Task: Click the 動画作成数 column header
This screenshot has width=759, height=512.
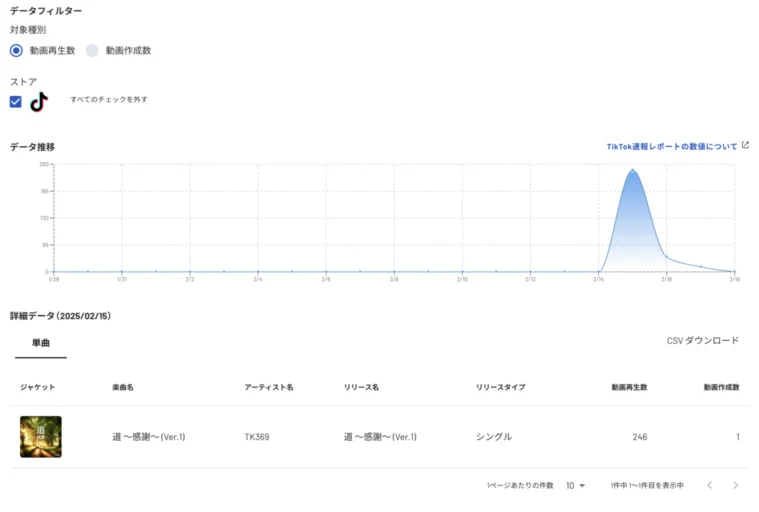Action: (720, 387)
